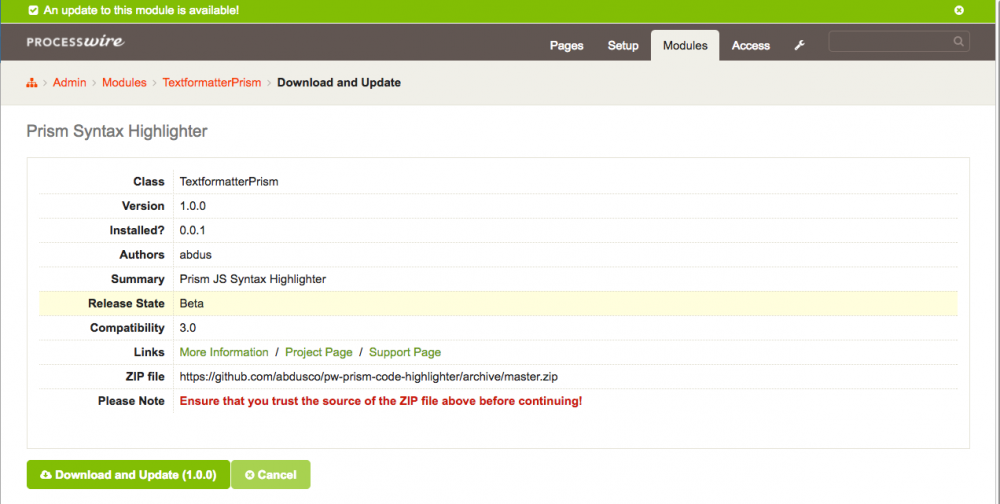Click the cloud icon on Download and Update
Screen dimensions: 1000x504
click(x=45, y=475)
